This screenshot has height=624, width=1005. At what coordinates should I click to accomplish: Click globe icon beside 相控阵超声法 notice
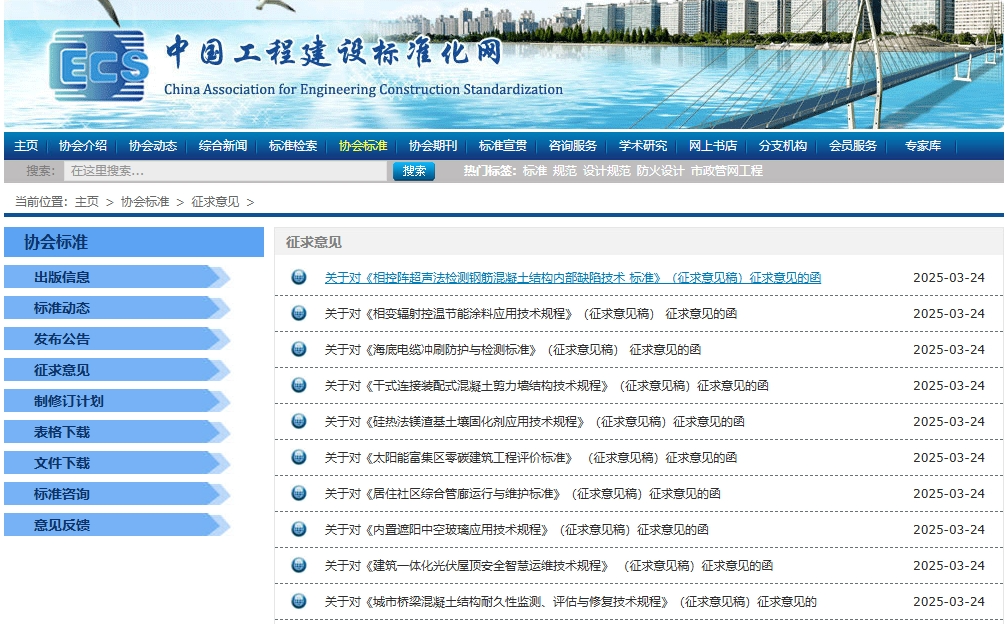(298, 277)
